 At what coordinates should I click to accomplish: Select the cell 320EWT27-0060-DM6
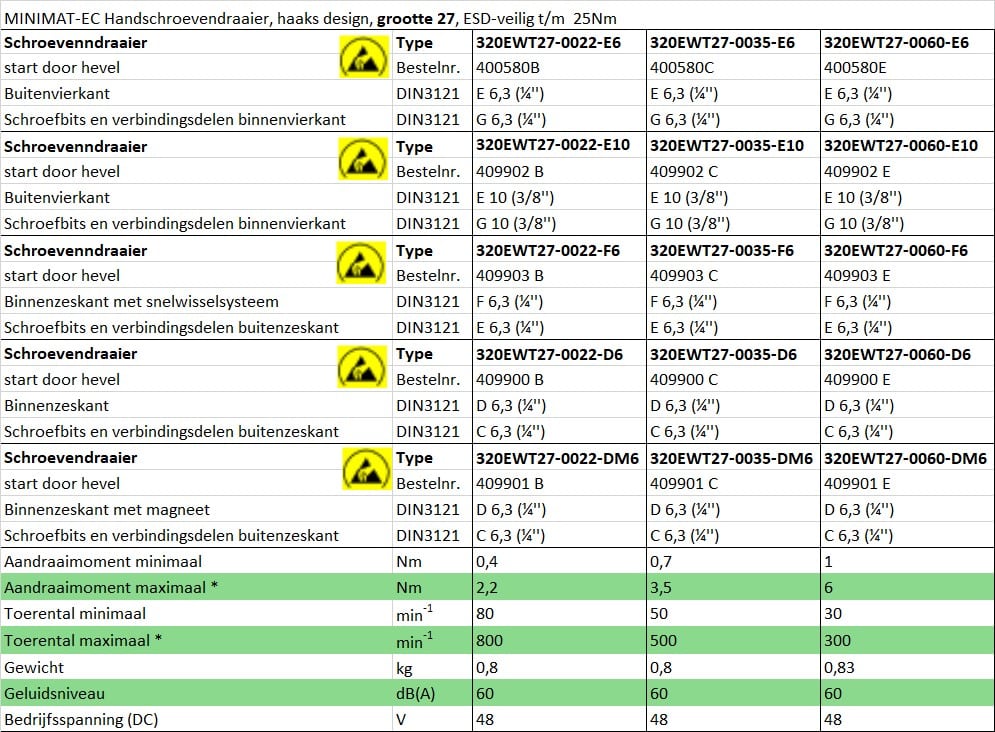[905, 459]
